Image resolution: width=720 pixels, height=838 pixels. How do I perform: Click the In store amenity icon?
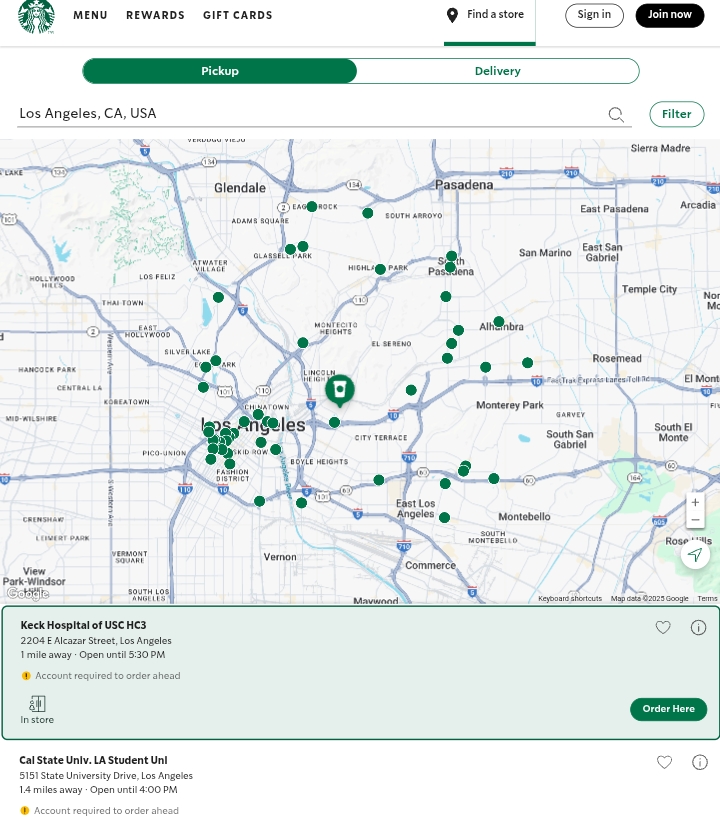[x=37, y=704]
